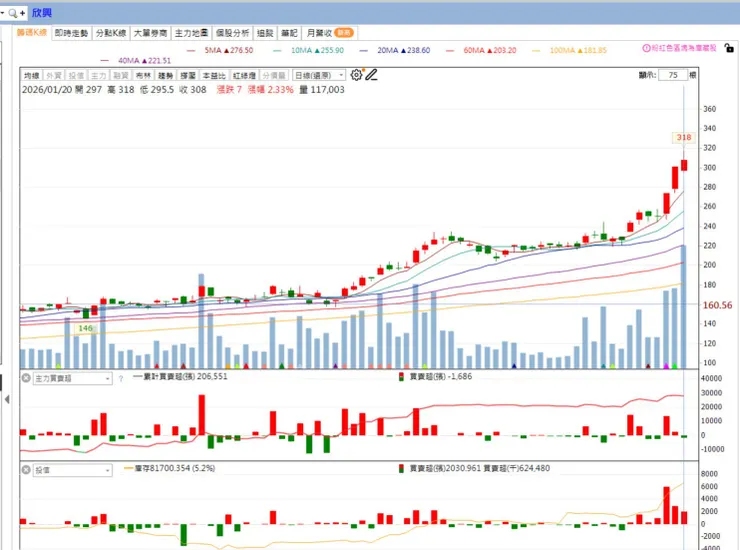Toggle the 布林 bands button
Image resolution: width=740 pixels, height=550 pixels.
(x=143, y=76)
